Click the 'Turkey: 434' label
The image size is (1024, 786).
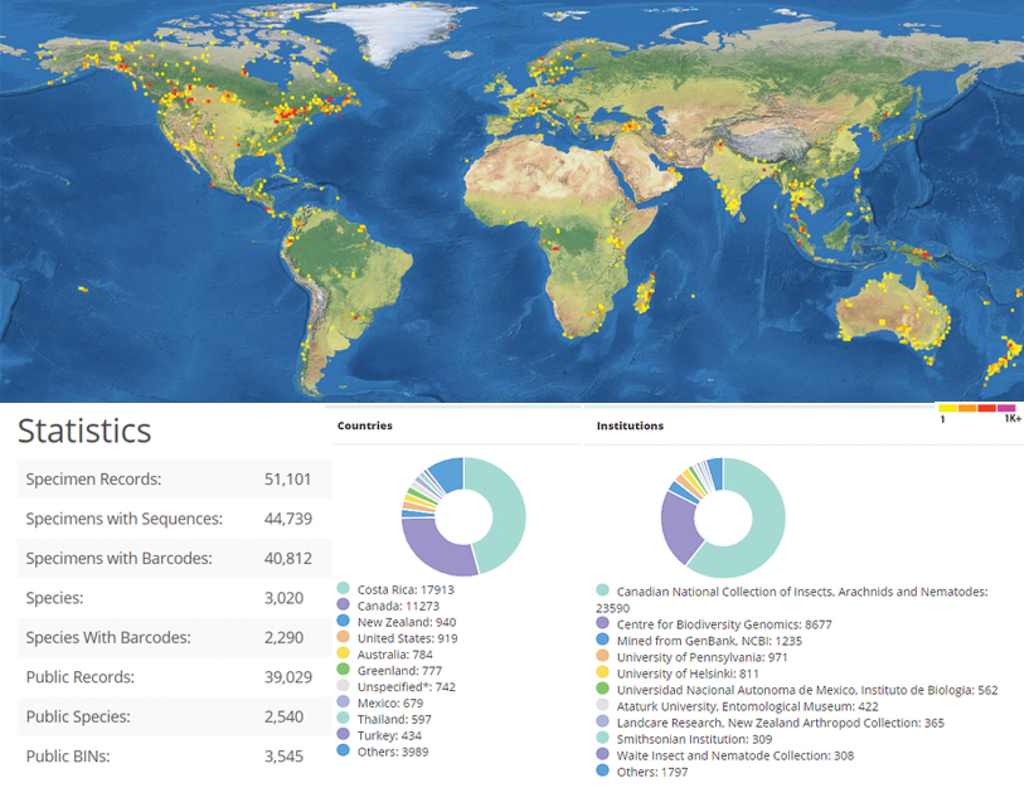pyautogui.click(x=389, y=736)
